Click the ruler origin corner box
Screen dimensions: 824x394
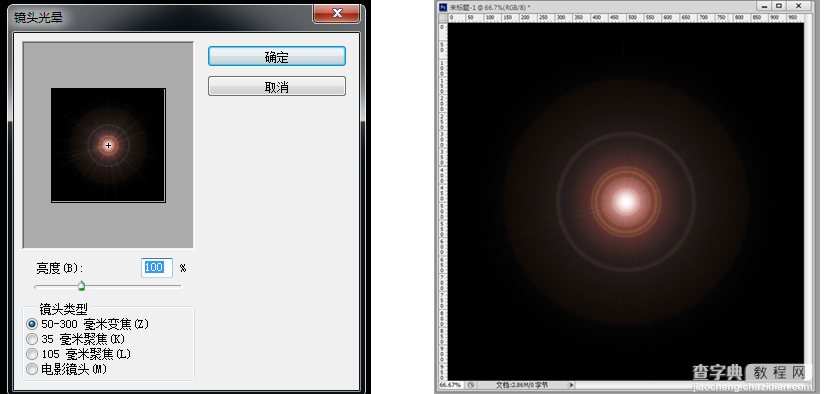point(442,18)
